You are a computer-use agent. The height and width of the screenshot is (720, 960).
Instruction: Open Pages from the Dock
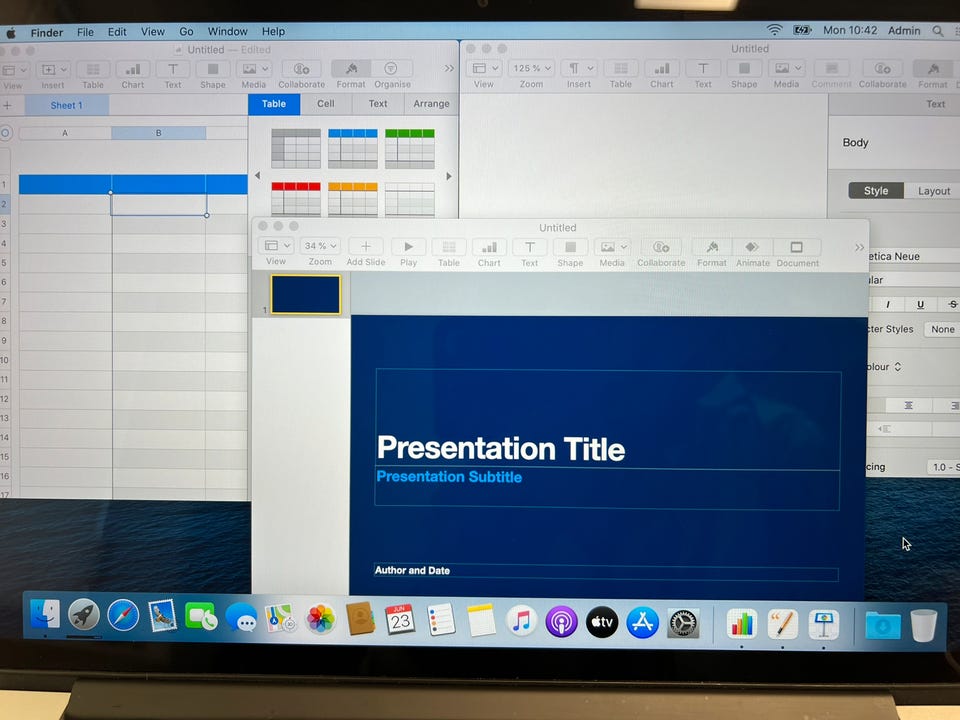pos(782,624)
